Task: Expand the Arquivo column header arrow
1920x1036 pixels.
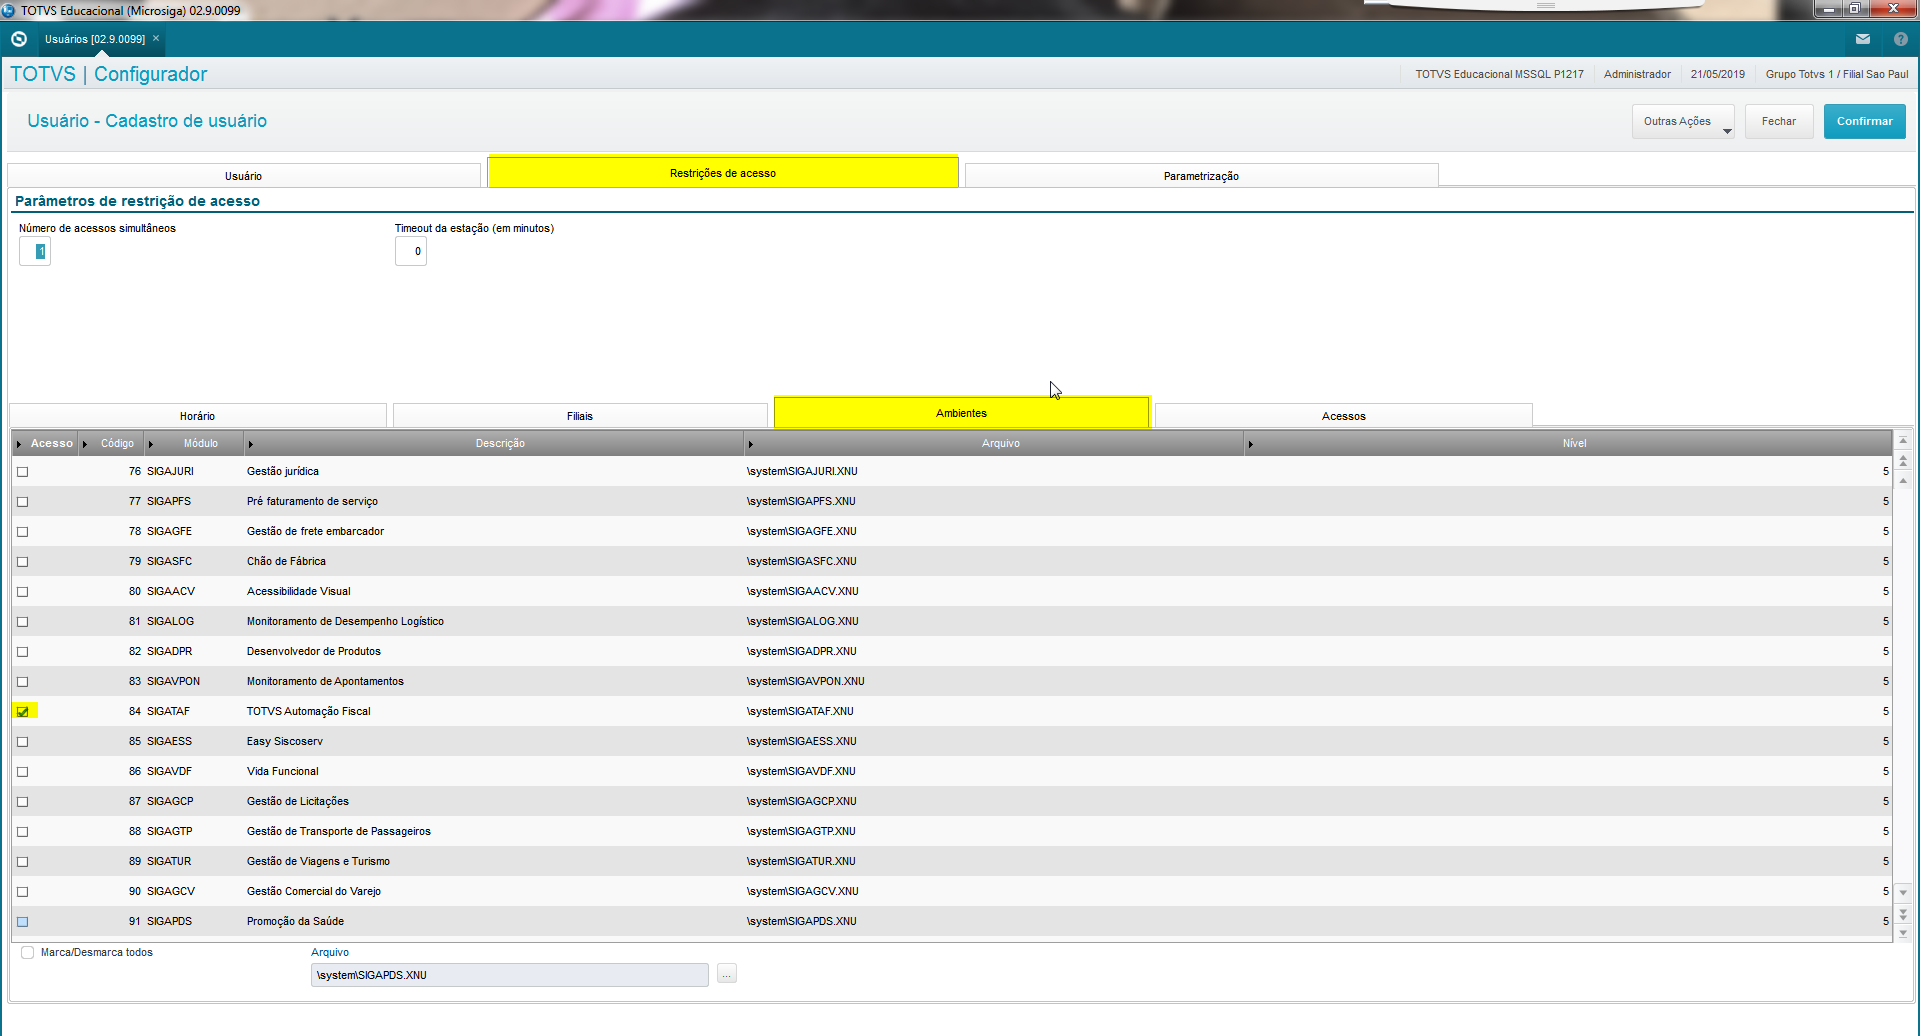Action: [751, 444]
